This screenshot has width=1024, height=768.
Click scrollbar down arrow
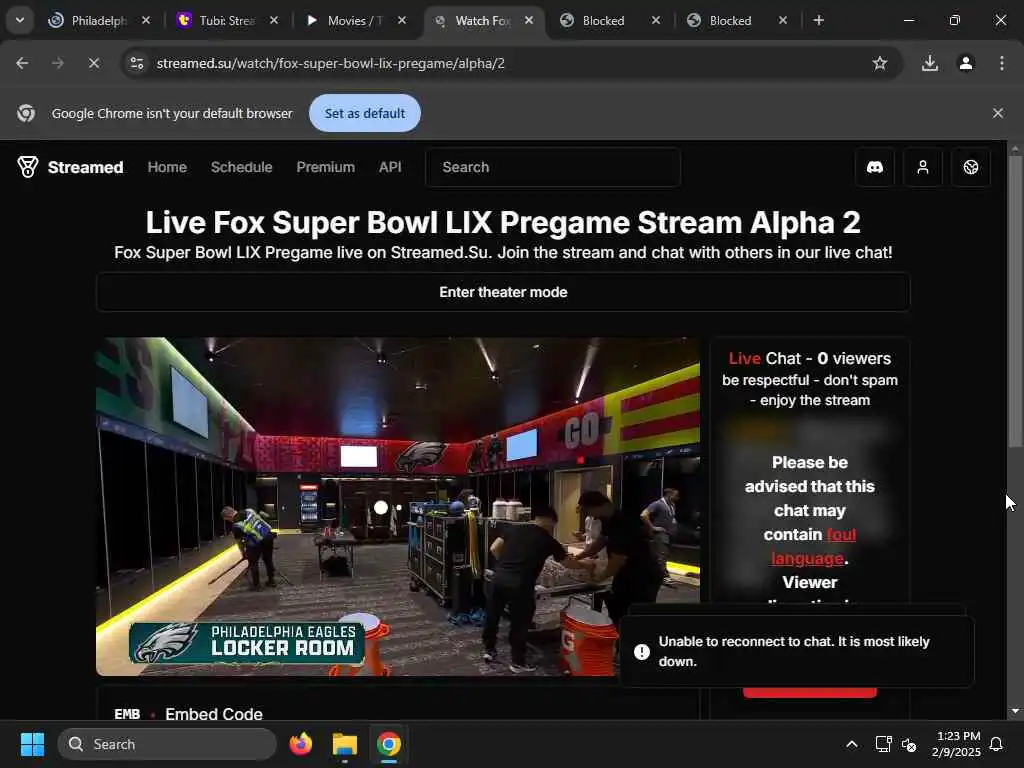(x=1015, y=711)
